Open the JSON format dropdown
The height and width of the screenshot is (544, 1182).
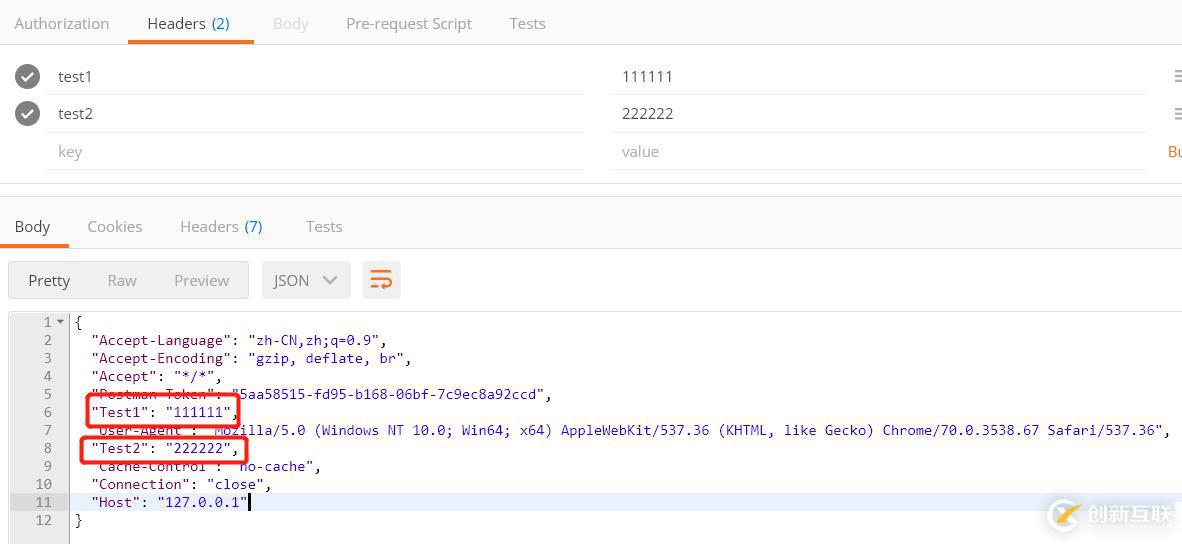[306, 280]
